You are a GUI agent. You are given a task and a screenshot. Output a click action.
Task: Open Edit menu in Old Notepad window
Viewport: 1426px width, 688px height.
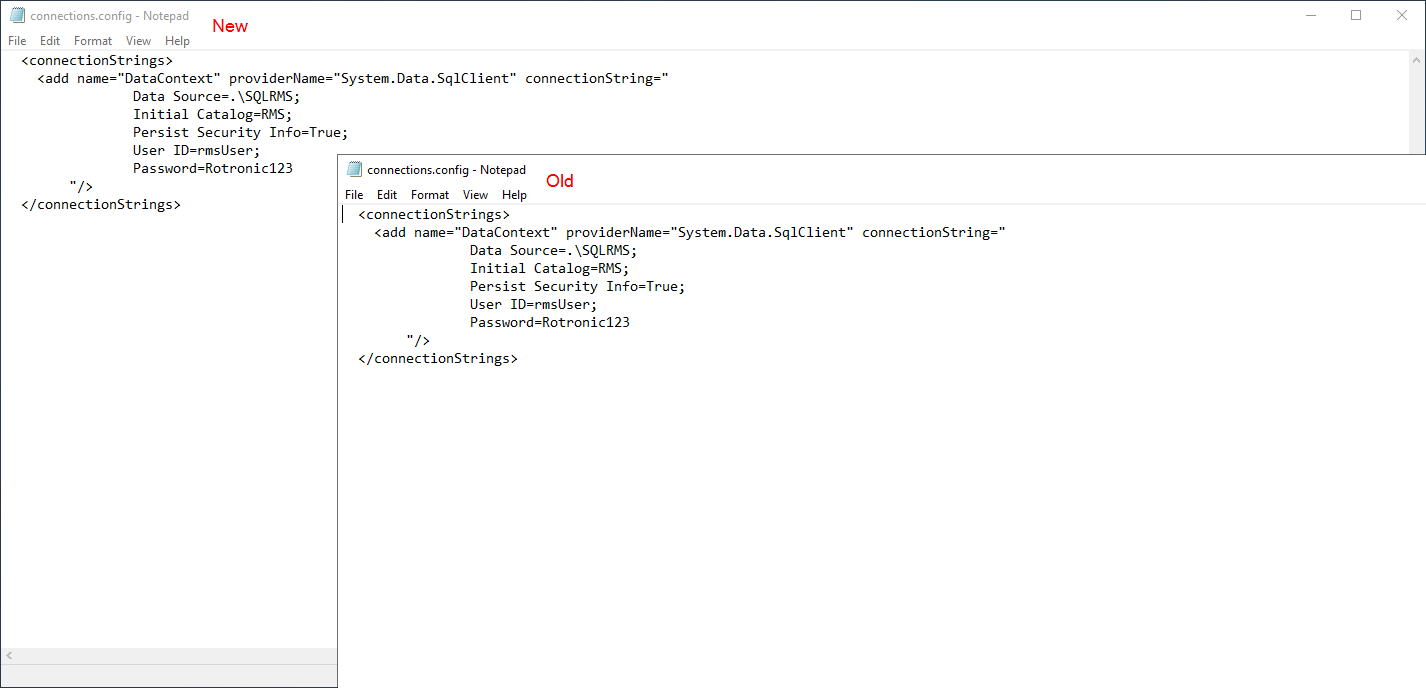point(387,195)
